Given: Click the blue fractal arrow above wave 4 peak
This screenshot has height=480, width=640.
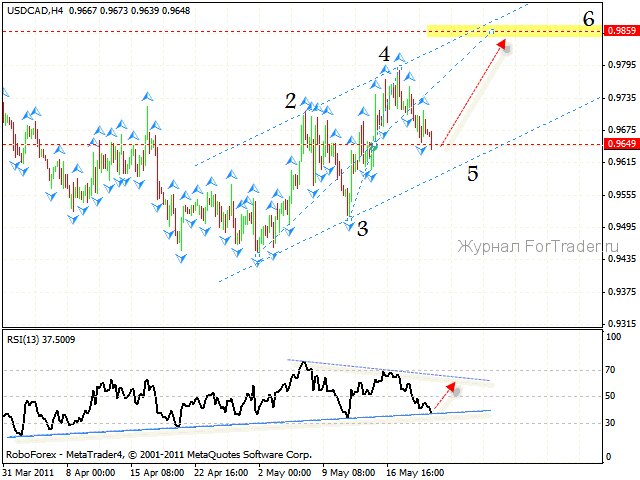Looking at the screenshot, I should click(x=399, y=58).
